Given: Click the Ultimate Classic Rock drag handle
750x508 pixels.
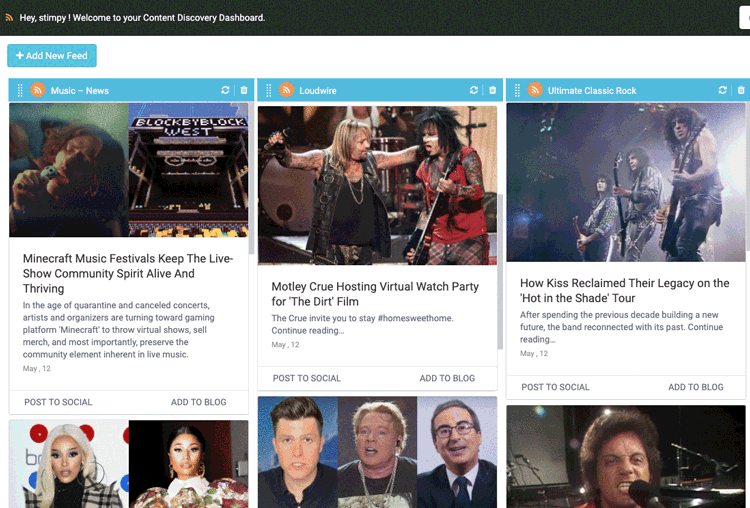Looking at the screenshot, I should pyautogui.click(x=518, y=90).
